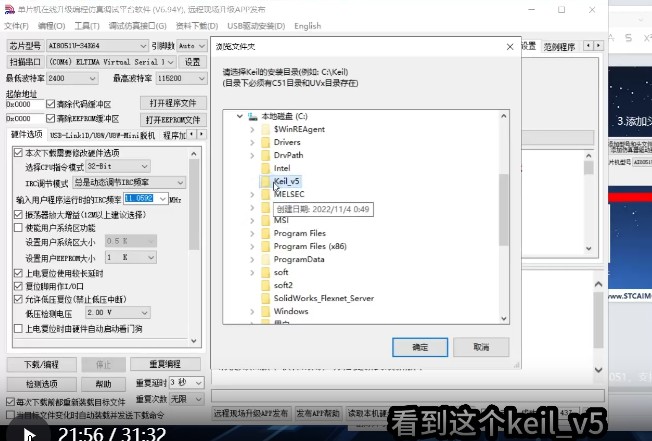Viewport: 652px width, 441px height.
Task: Expand the Program Files folder node
Action: point(252,233)
